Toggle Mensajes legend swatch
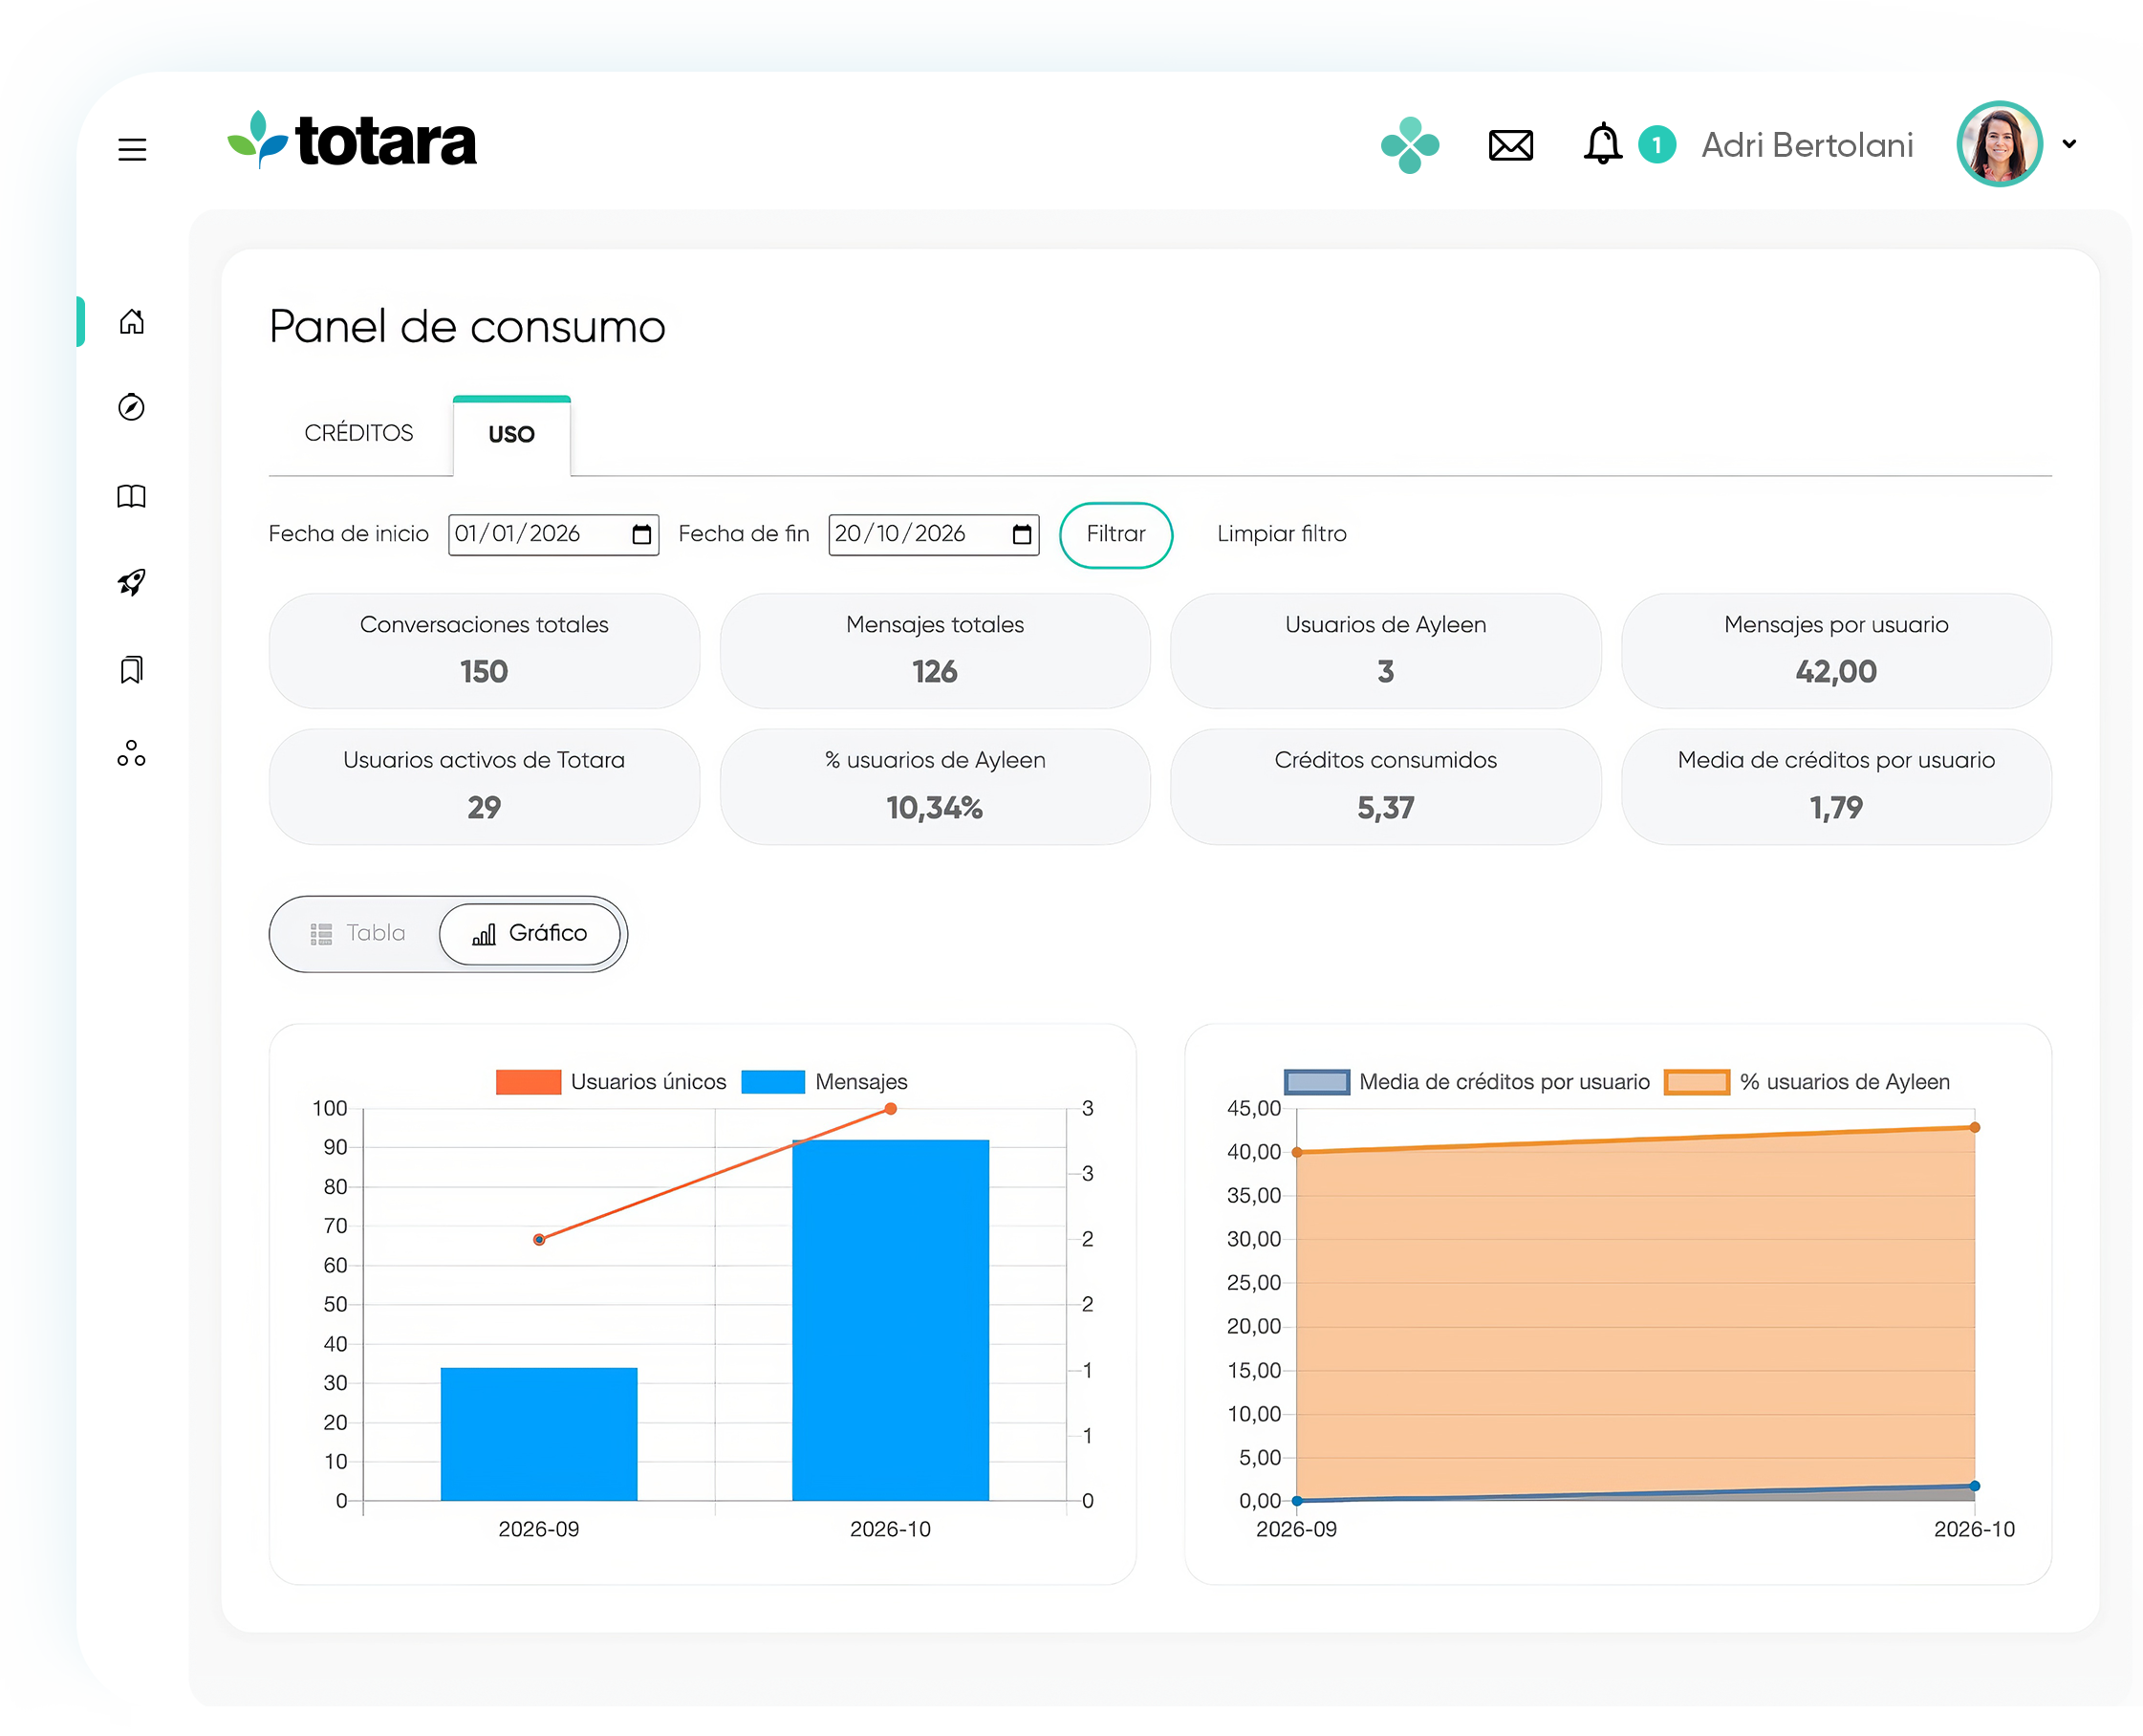Viewport: 2143px width, 1736px height. (x=772, y=1082)
